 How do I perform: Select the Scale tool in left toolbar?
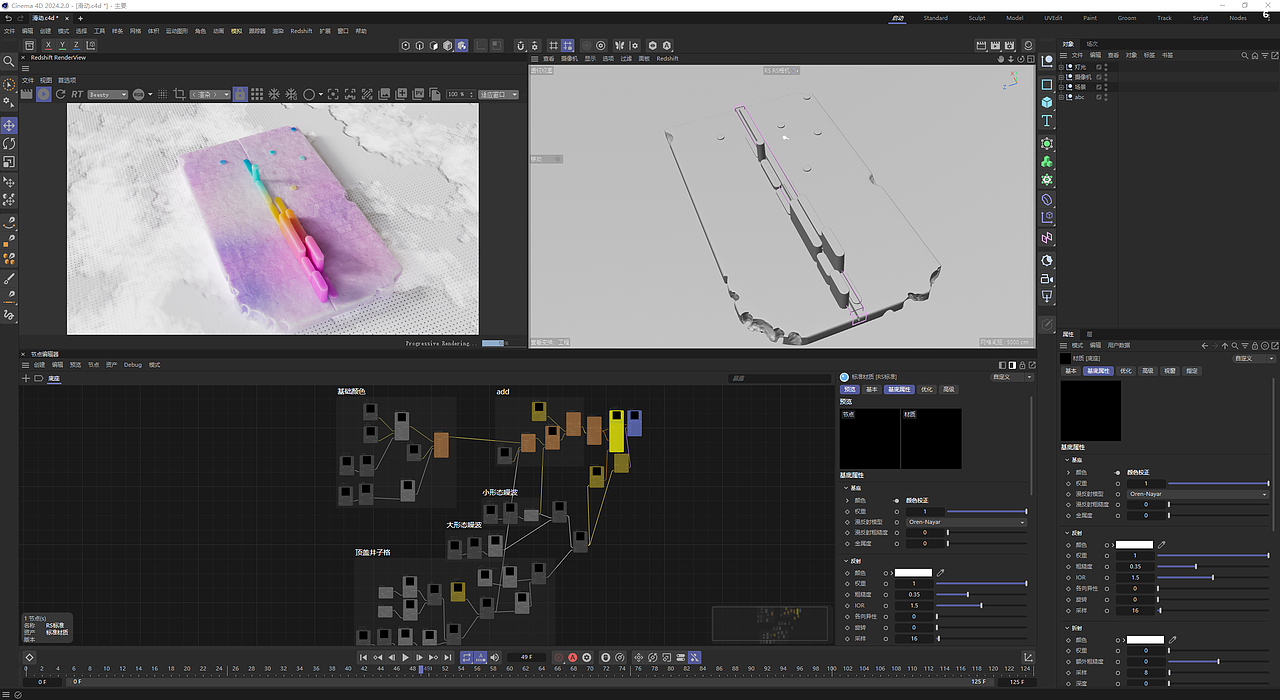click(x=9, y=161)
